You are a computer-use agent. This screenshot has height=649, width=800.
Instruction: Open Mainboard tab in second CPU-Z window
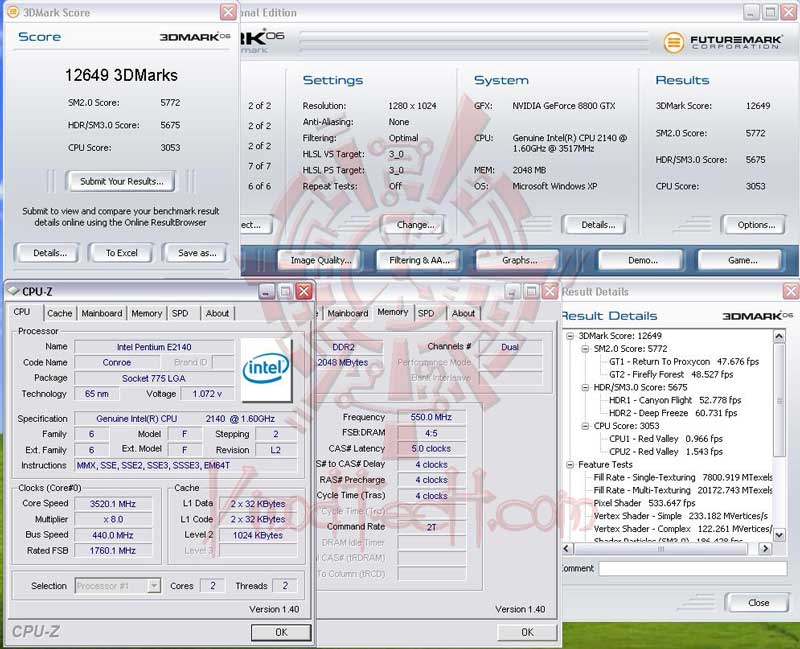pos(347,313)
